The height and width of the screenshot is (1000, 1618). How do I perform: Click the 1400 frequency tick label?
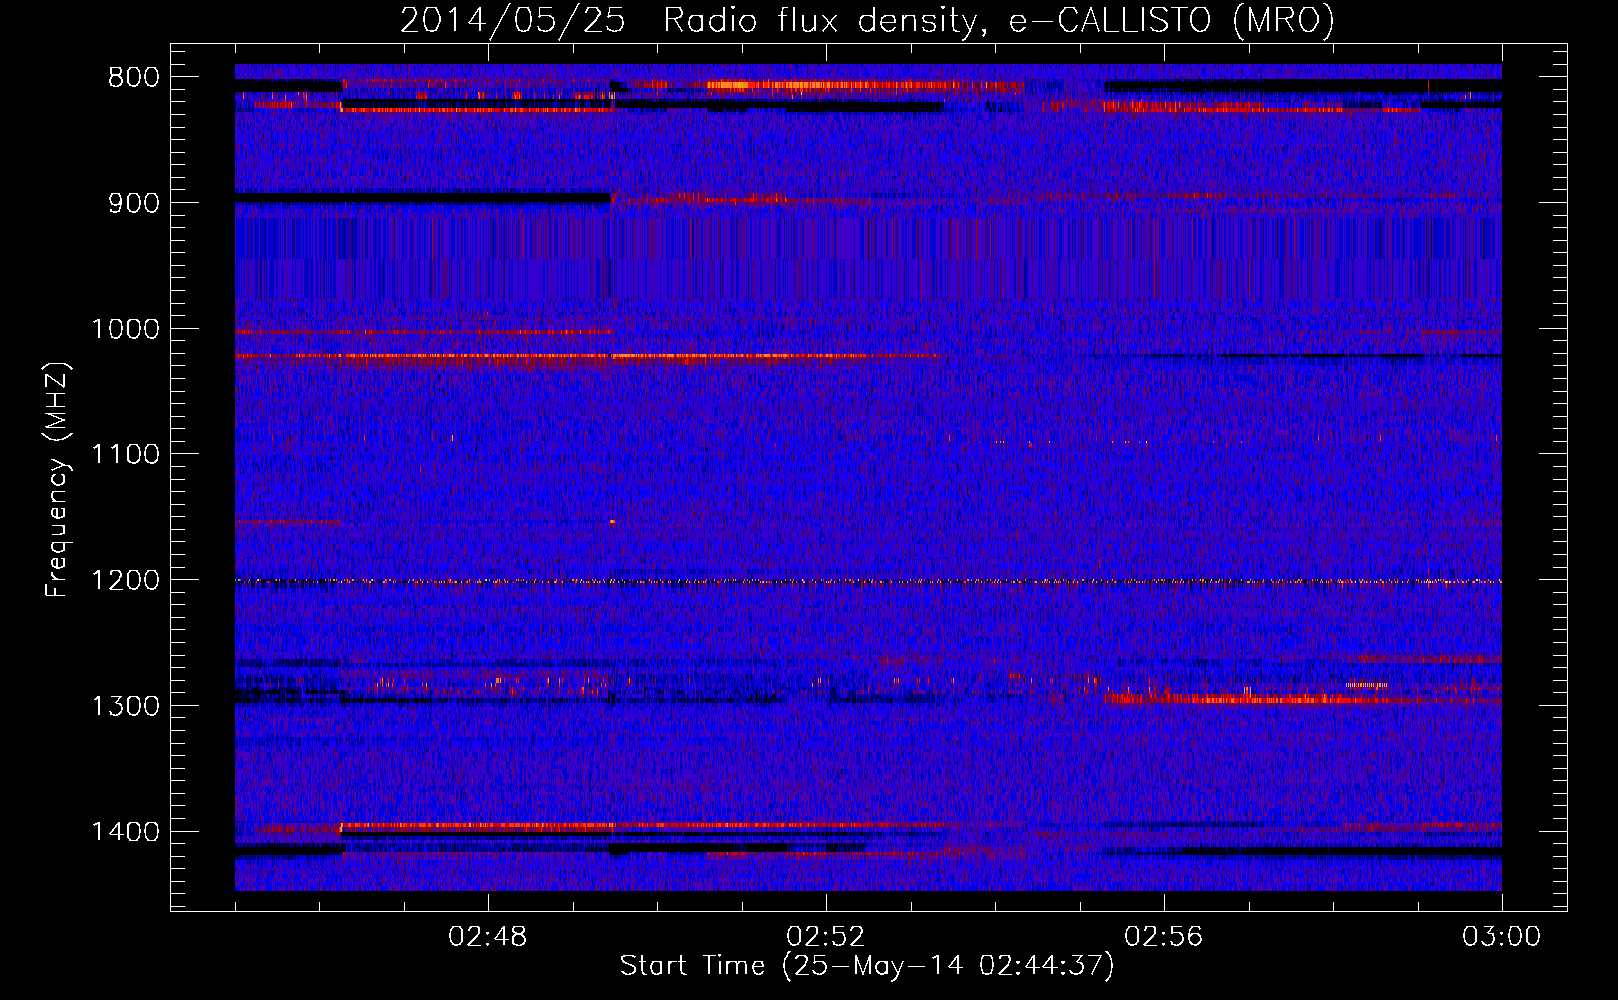click(126, 832)
